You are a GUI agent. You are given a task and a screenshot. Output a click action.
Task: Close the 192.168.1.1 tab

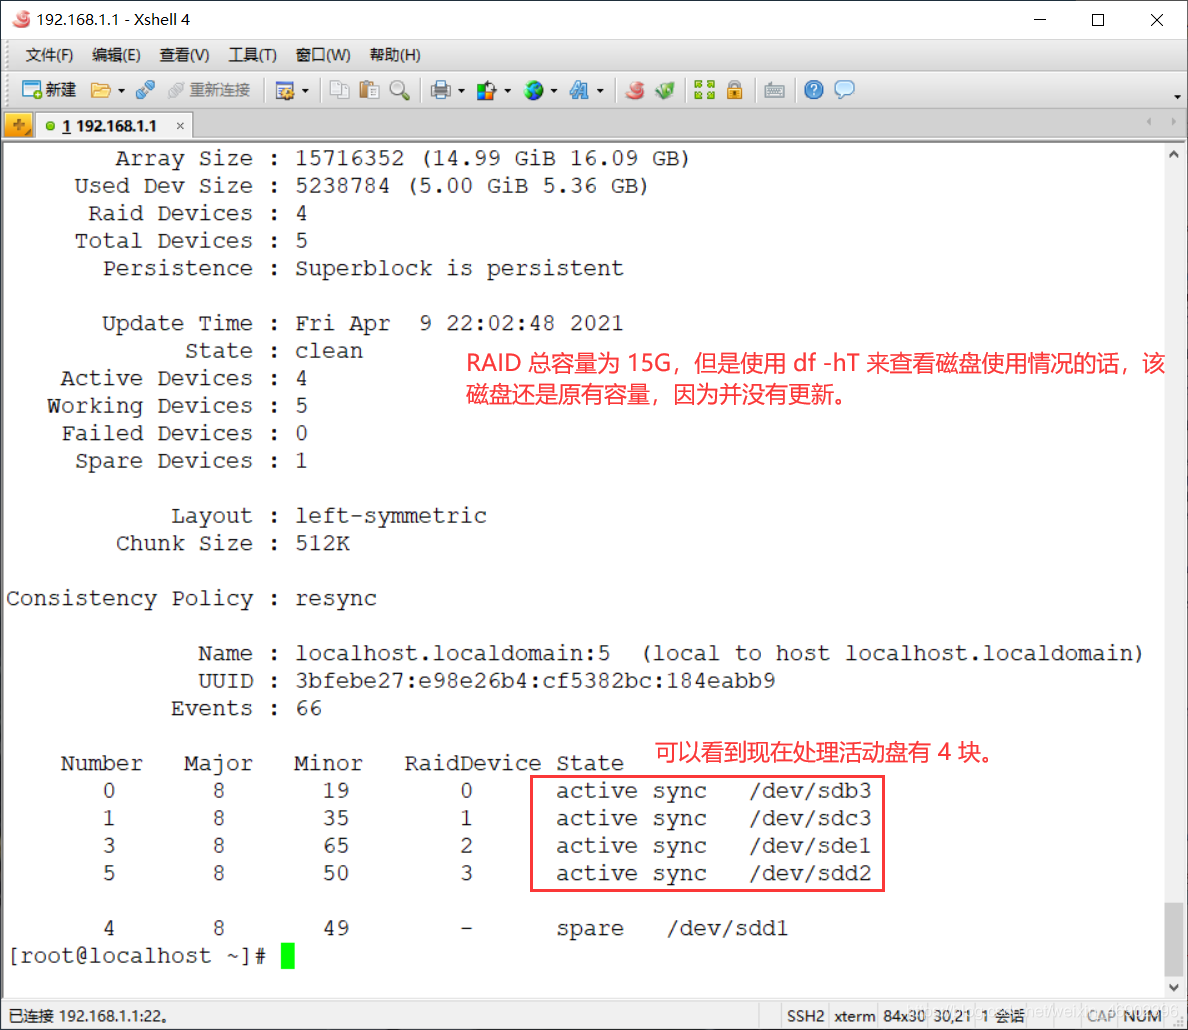pos(180,126)
